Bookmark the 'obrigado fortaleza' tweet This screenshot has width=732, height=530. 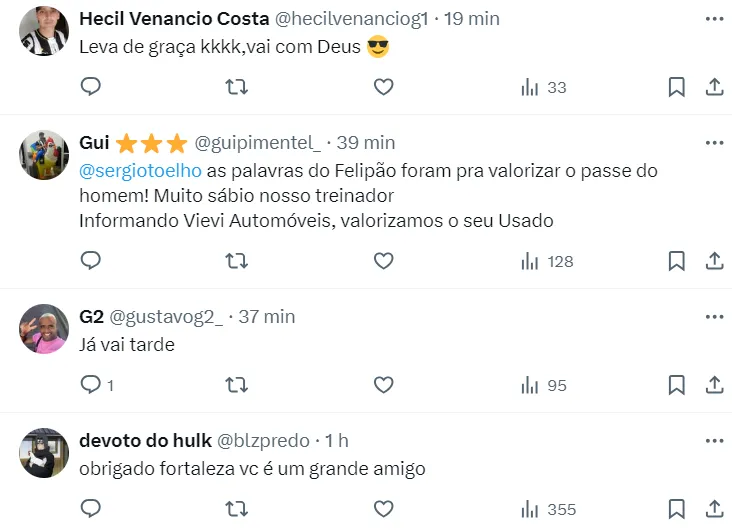click(676, 509)
